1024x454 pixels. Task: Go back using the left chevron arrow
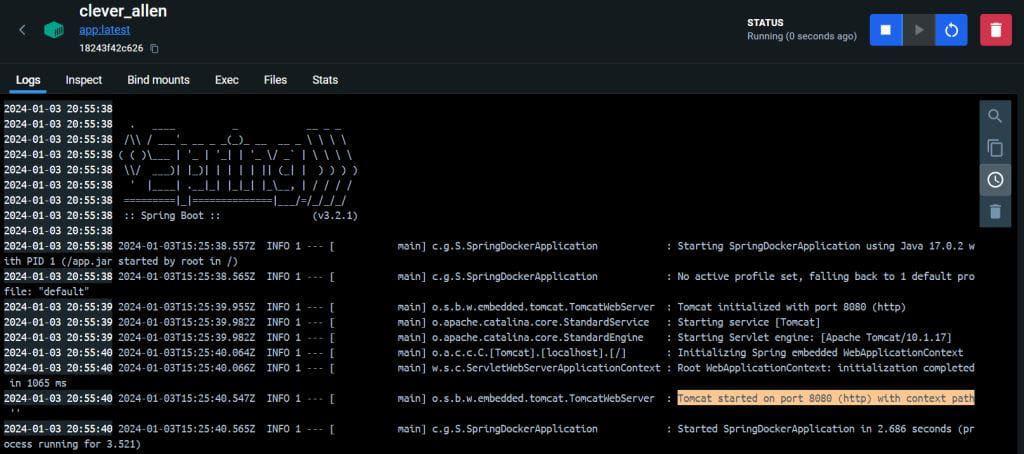point(22,30)
